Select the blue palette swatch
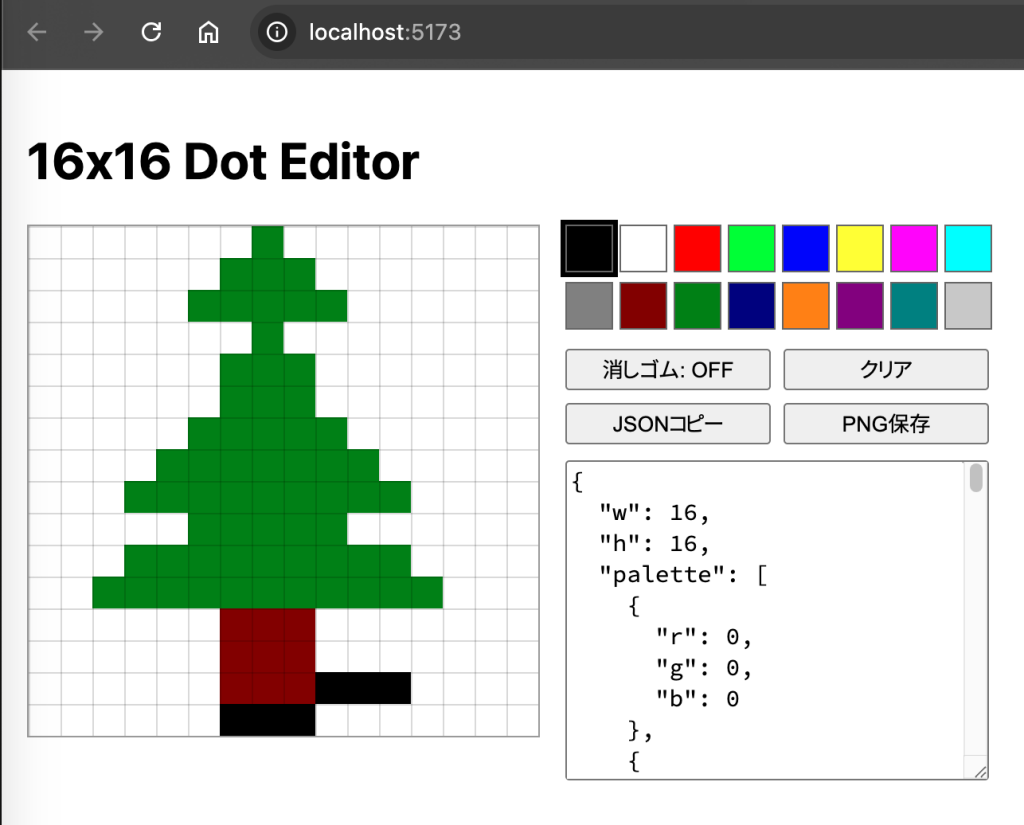This screenshot has height=825, width=1024. (805, 247)
